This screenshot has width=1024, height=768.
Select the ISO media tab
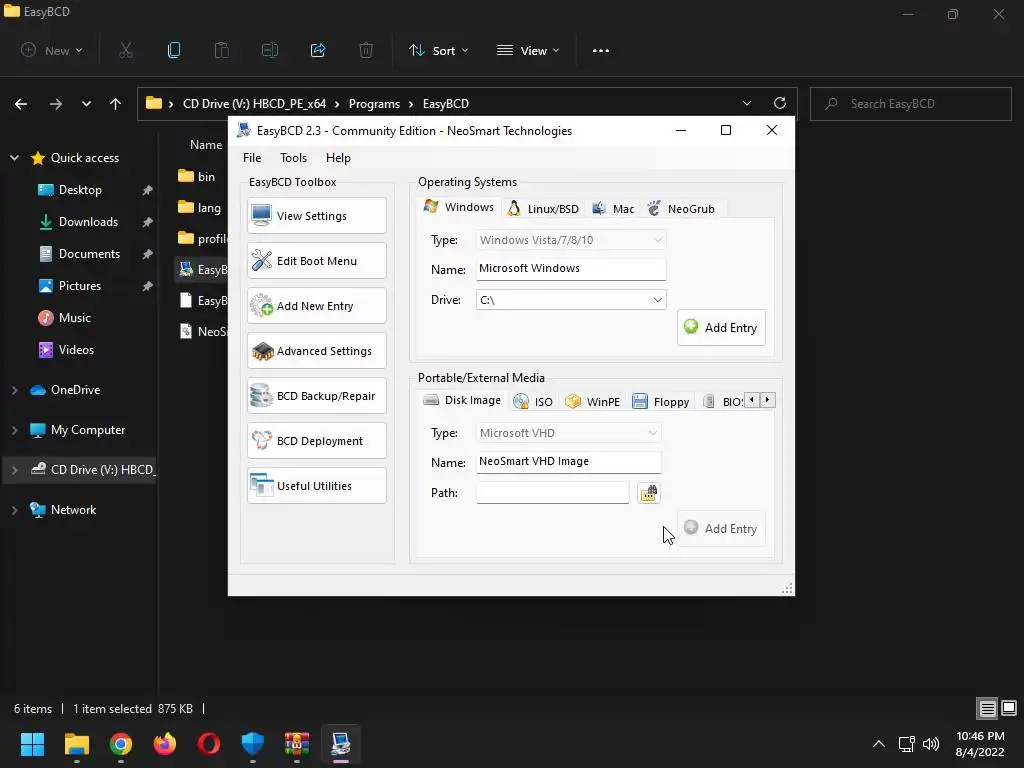[533, 402]
